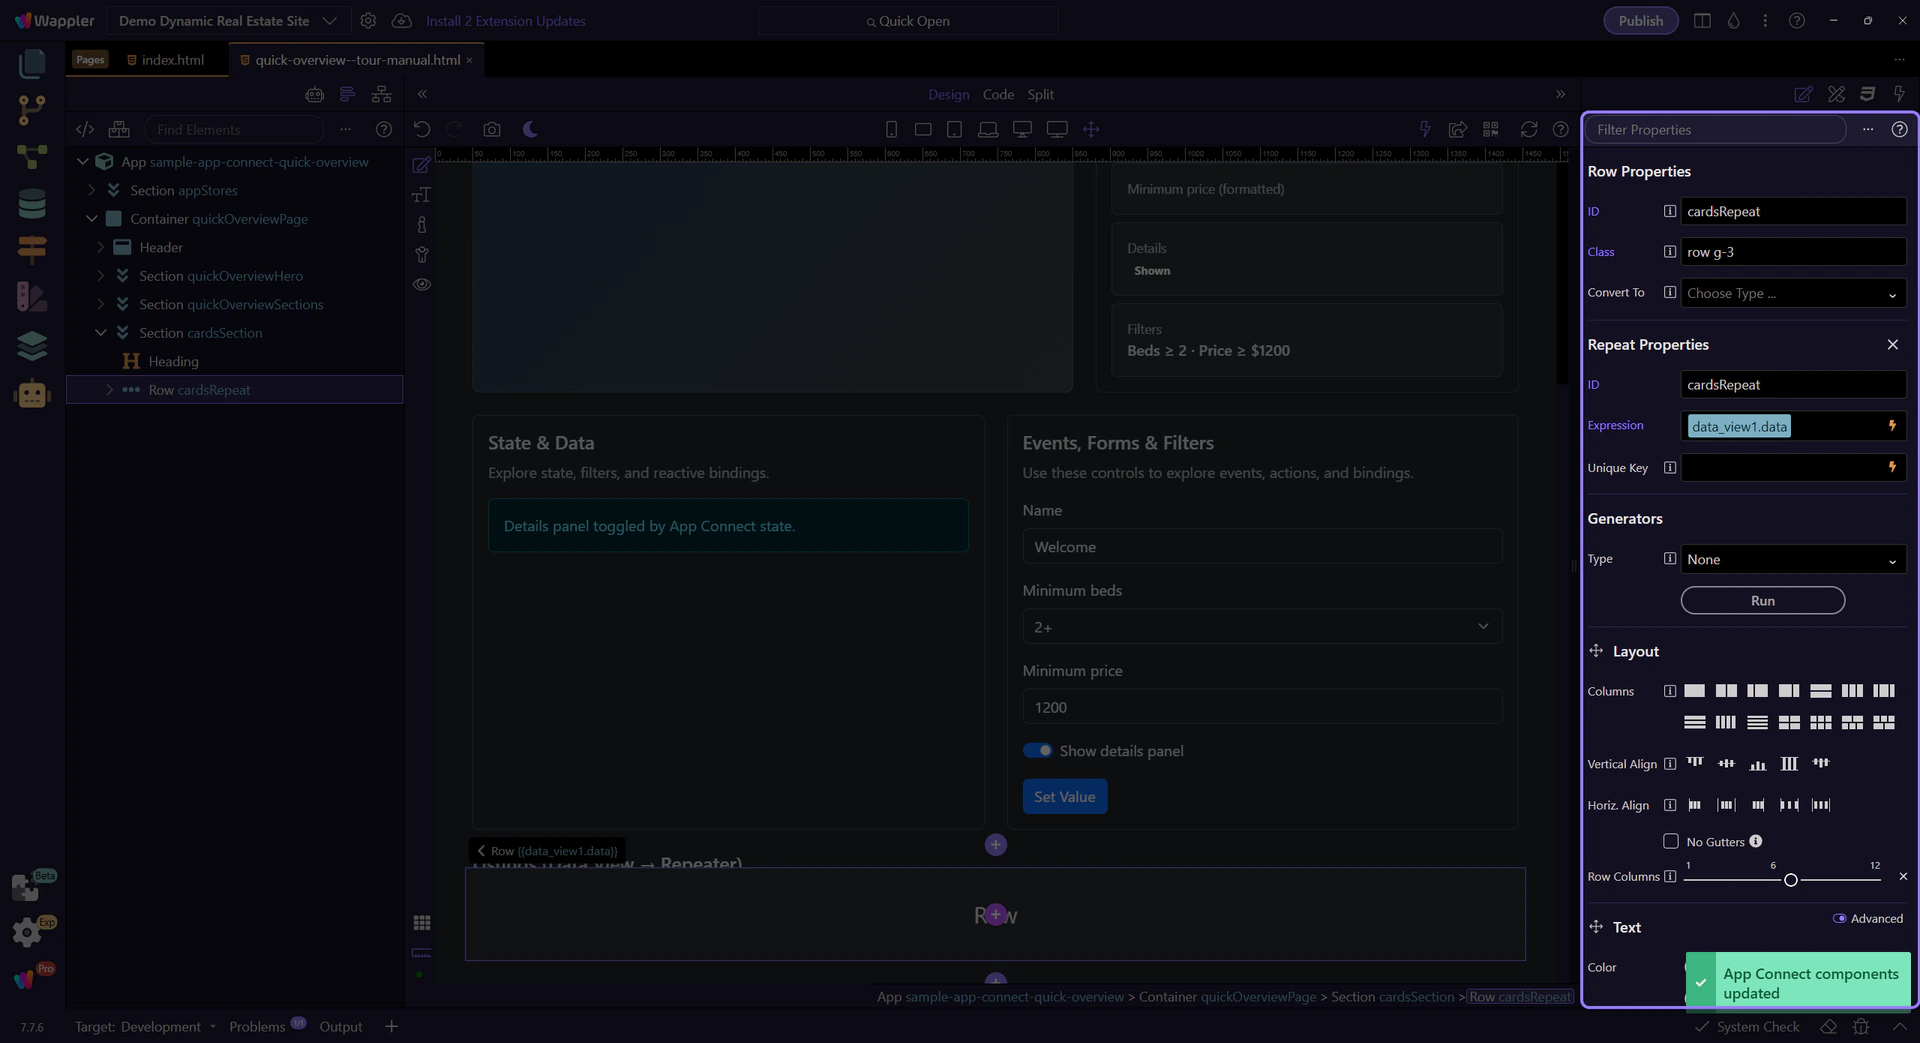Viewport: 1920px width, 1043px height.
Task: Expand the Section quickOverviewHero tree node
Action: tap(100, 276)
